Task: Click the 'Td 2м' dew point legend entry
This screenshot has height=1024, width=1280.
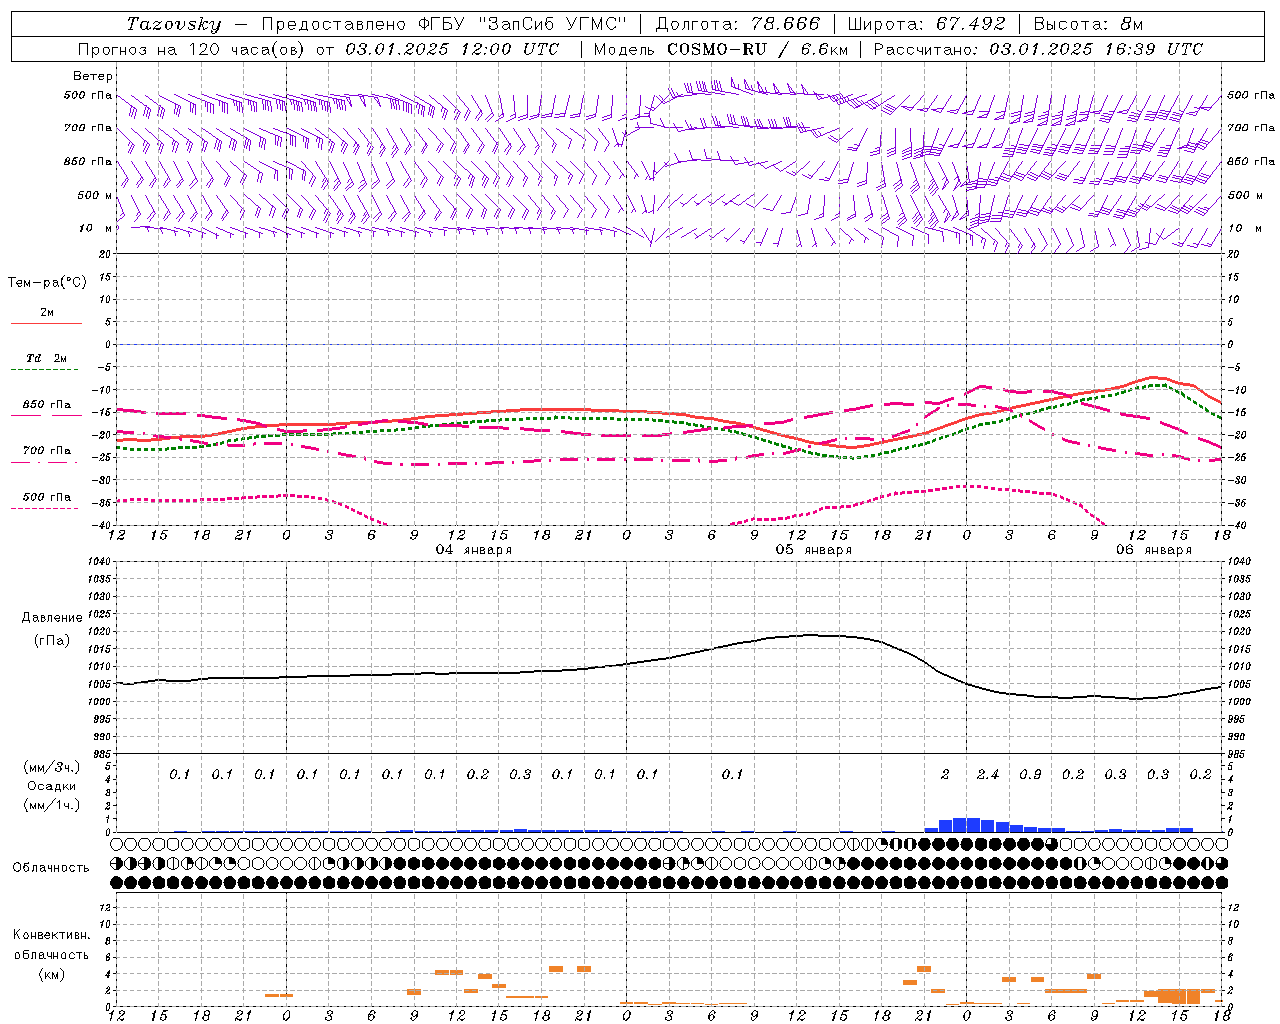Action: click(x=47, y=358)
